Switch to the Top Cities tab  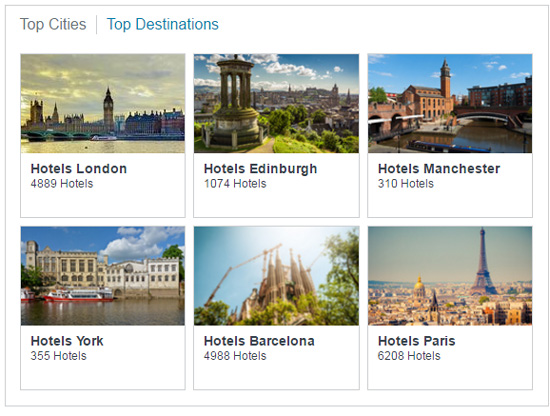(x=53, y=25)
